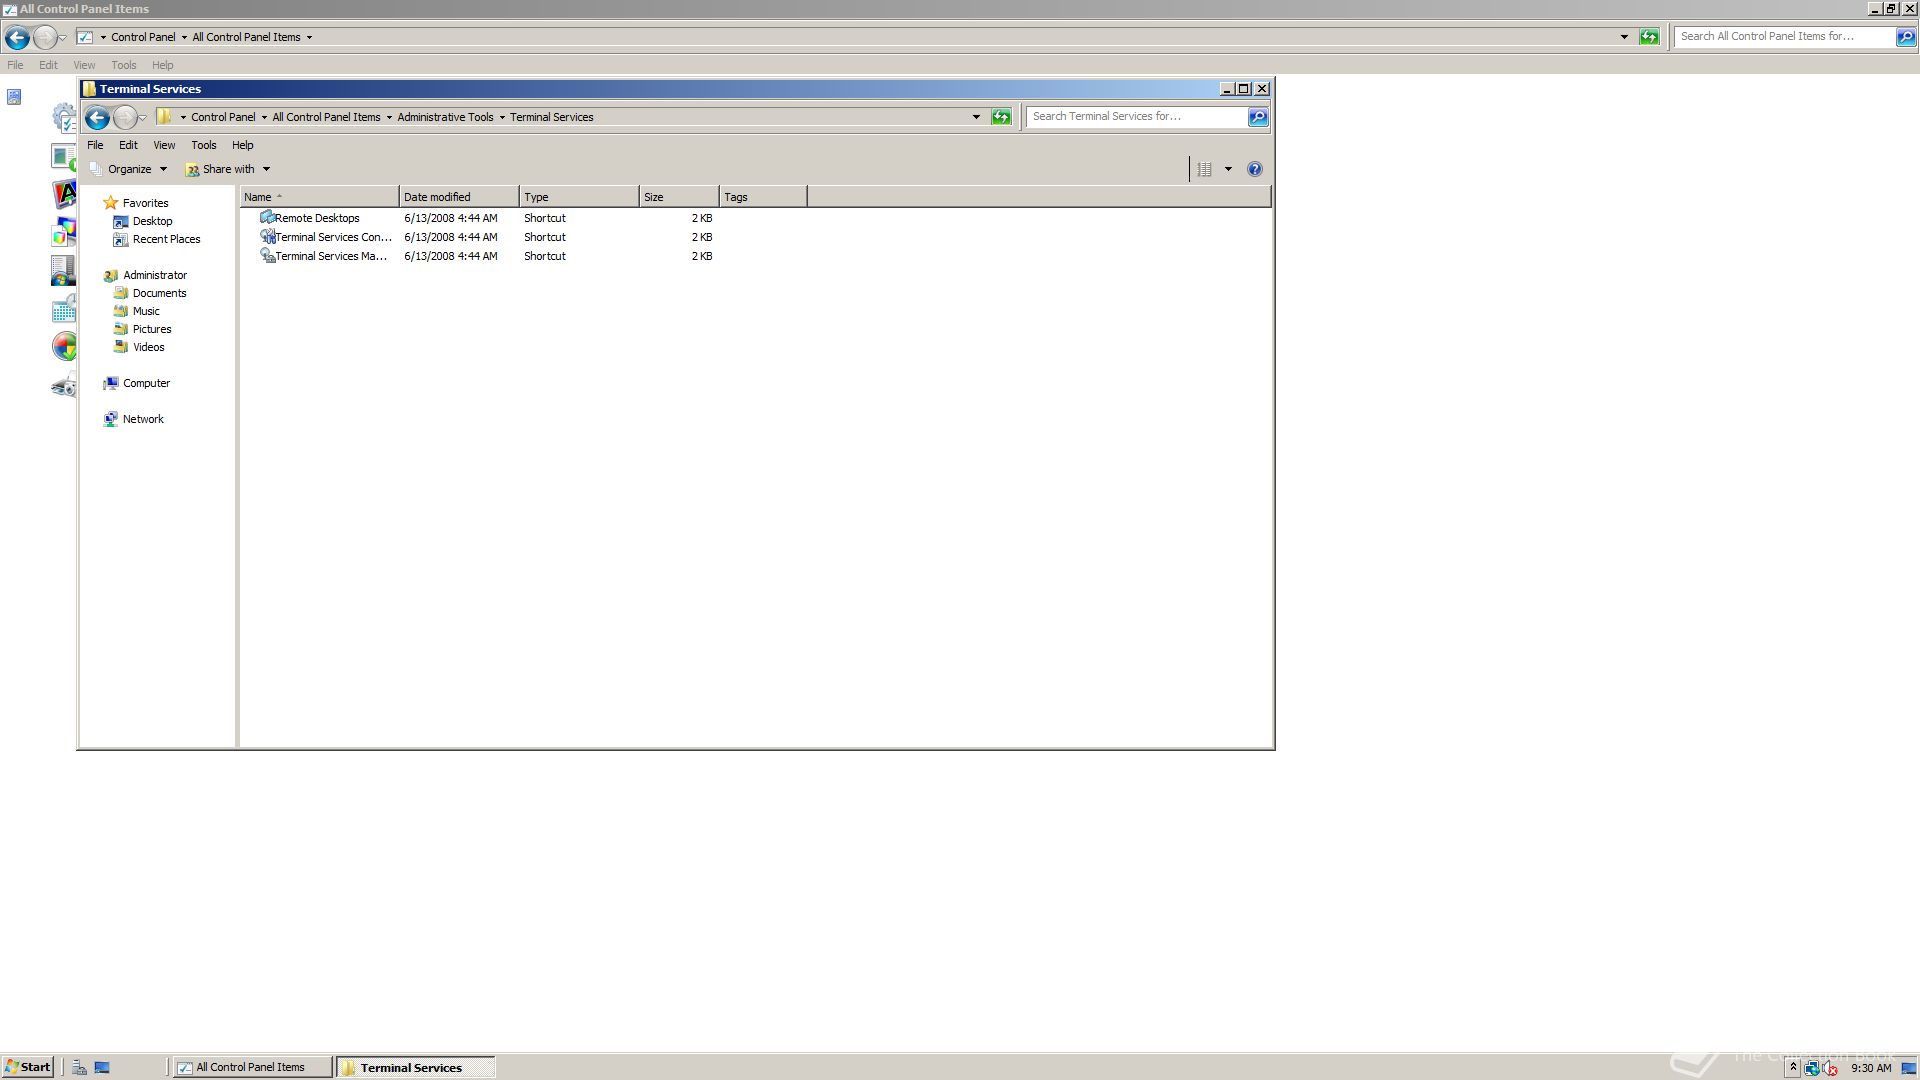The width and height of the screenshot is (1920, 1080).
Task: Switch to All Control Panel Items taskbar button
Action: (x=251, y=1067)
